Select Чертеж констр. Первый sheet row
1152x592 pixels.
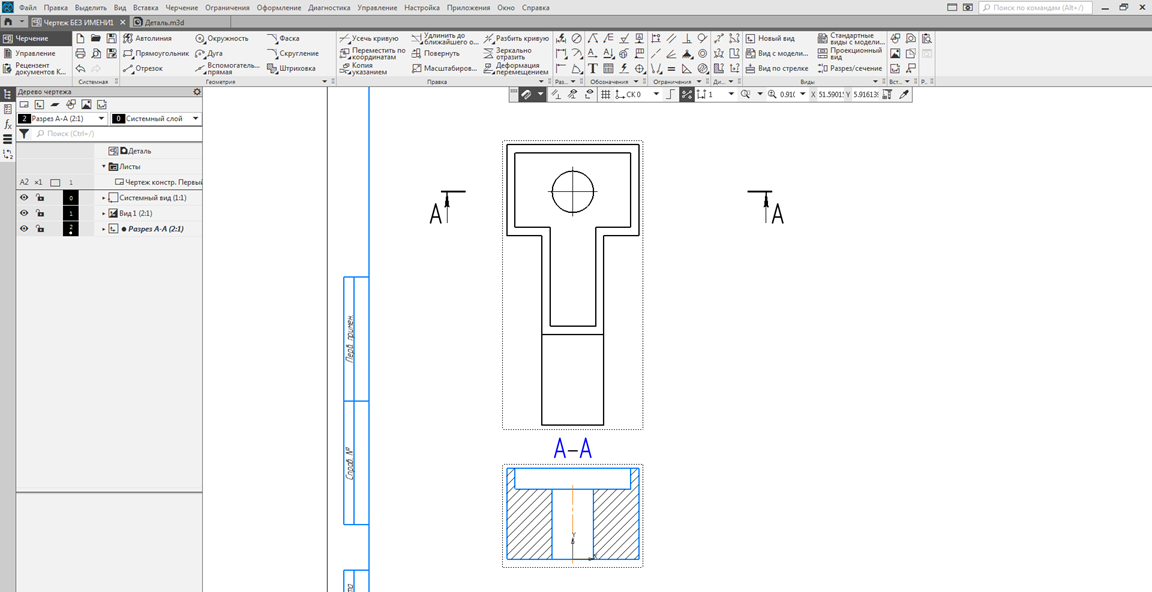pyautogui.click(x=158, y=182)
